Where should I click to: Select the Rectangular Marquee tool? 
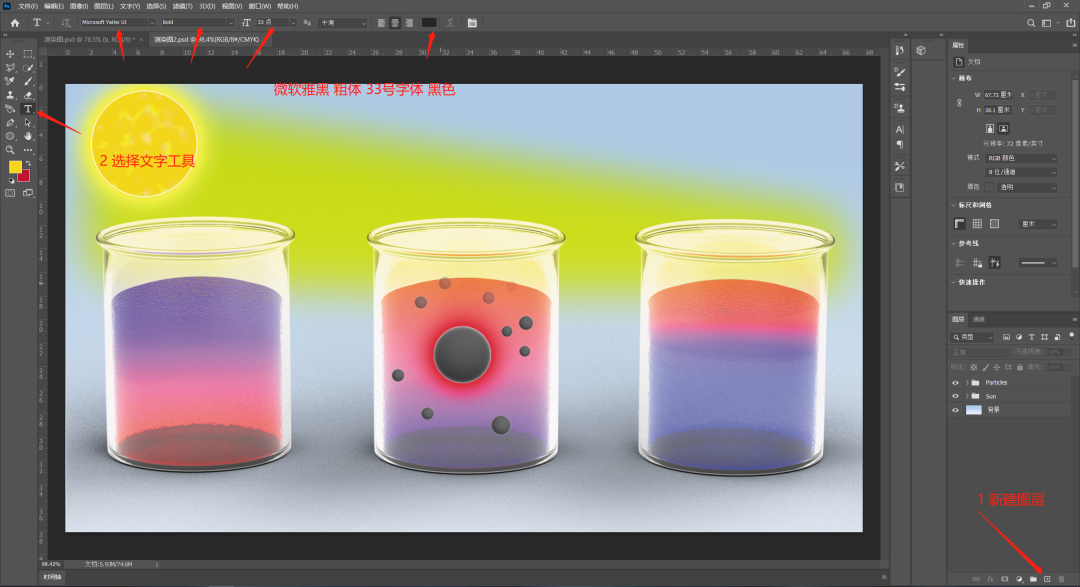pyautogui.click(x=28, y=54)
